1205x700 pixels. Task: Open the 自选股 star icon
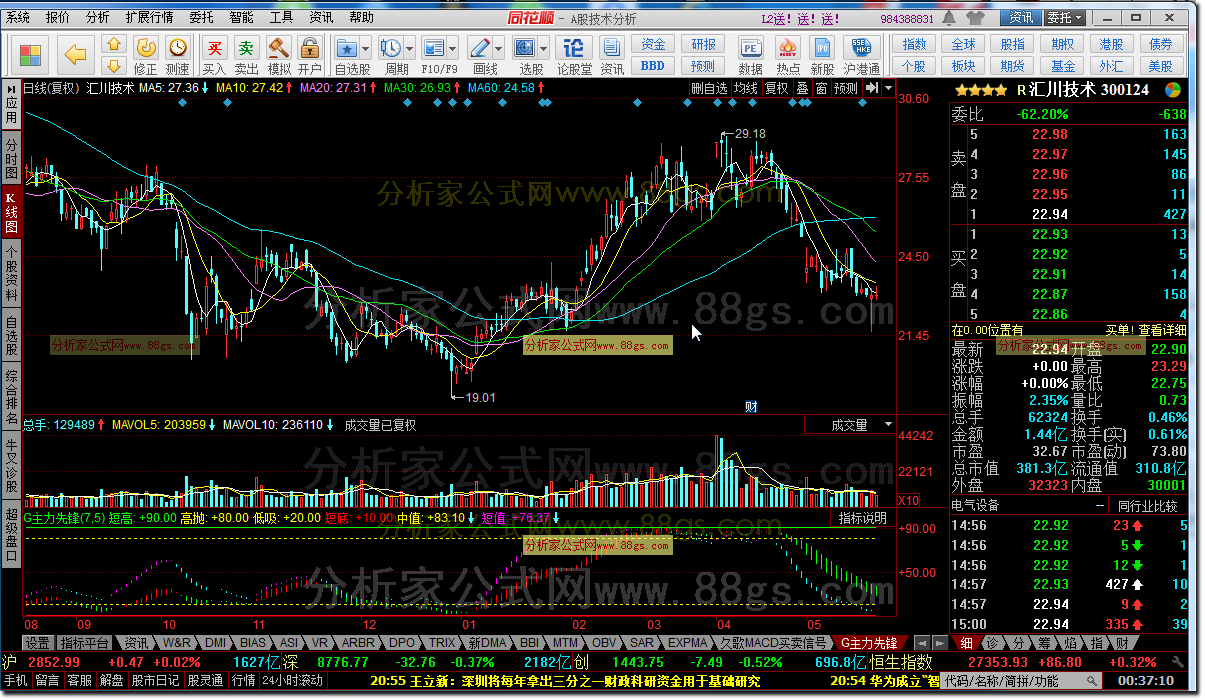[347, 48]
